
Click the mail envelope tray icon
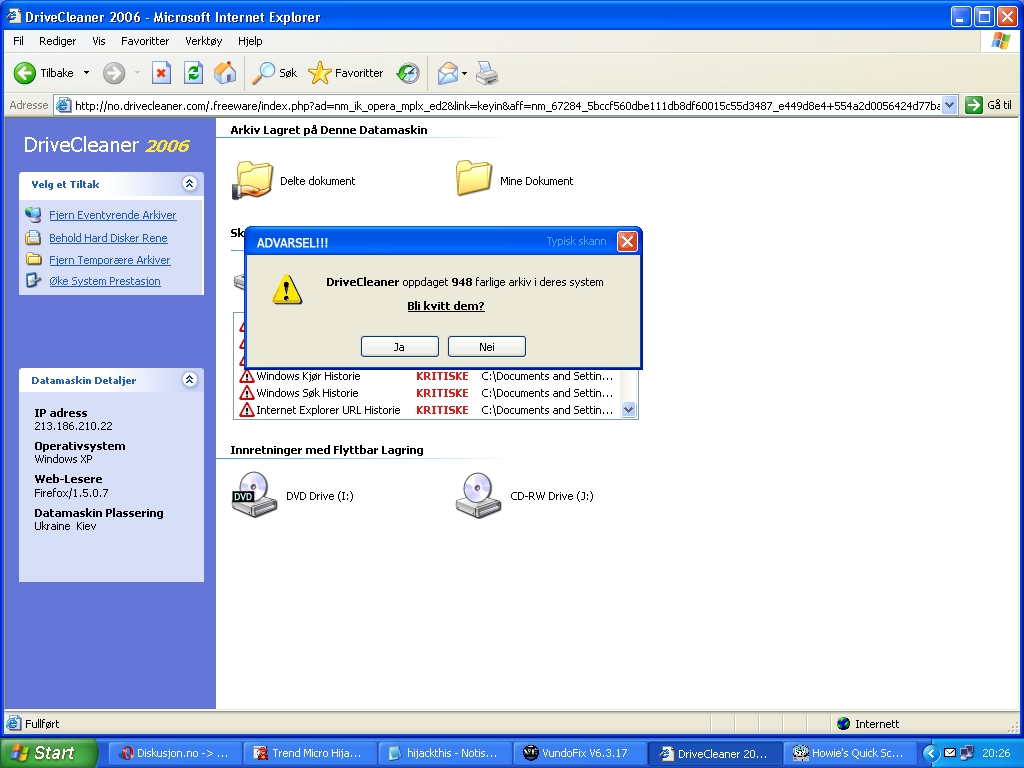[950, 753]
